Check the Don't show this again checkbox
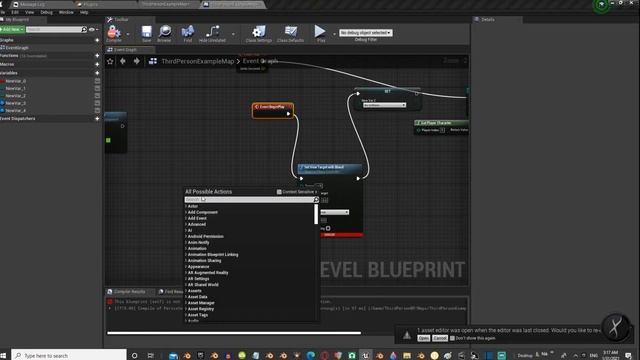The width and height of the screenshot is (640, 360). pyautogui.click(x=452, y=338)
